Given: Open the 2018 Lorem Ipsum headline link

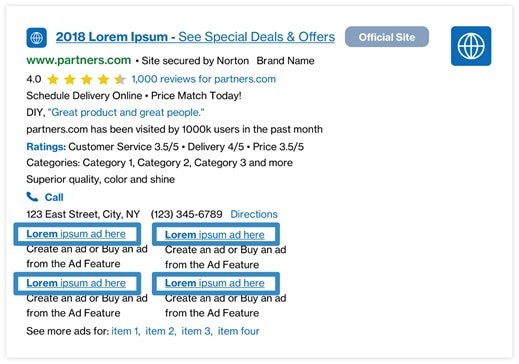Looking at the screenshot, I should (x=195, y=37).
